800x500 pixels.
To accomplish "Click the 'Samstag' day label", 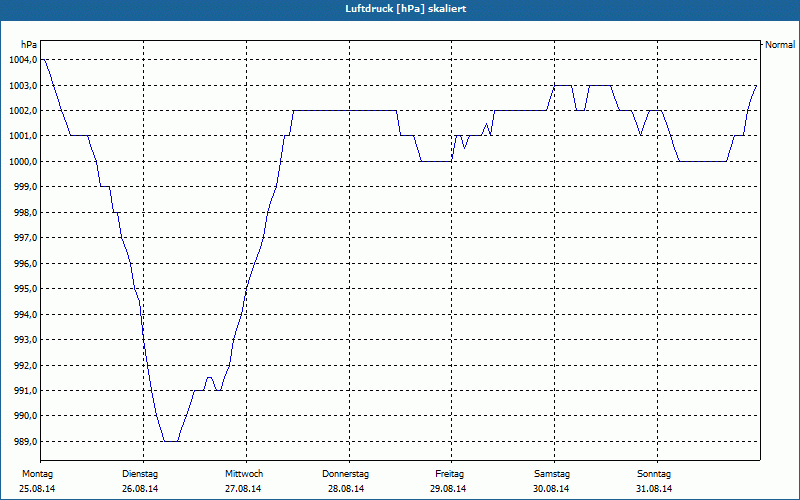I will point(552,474).
